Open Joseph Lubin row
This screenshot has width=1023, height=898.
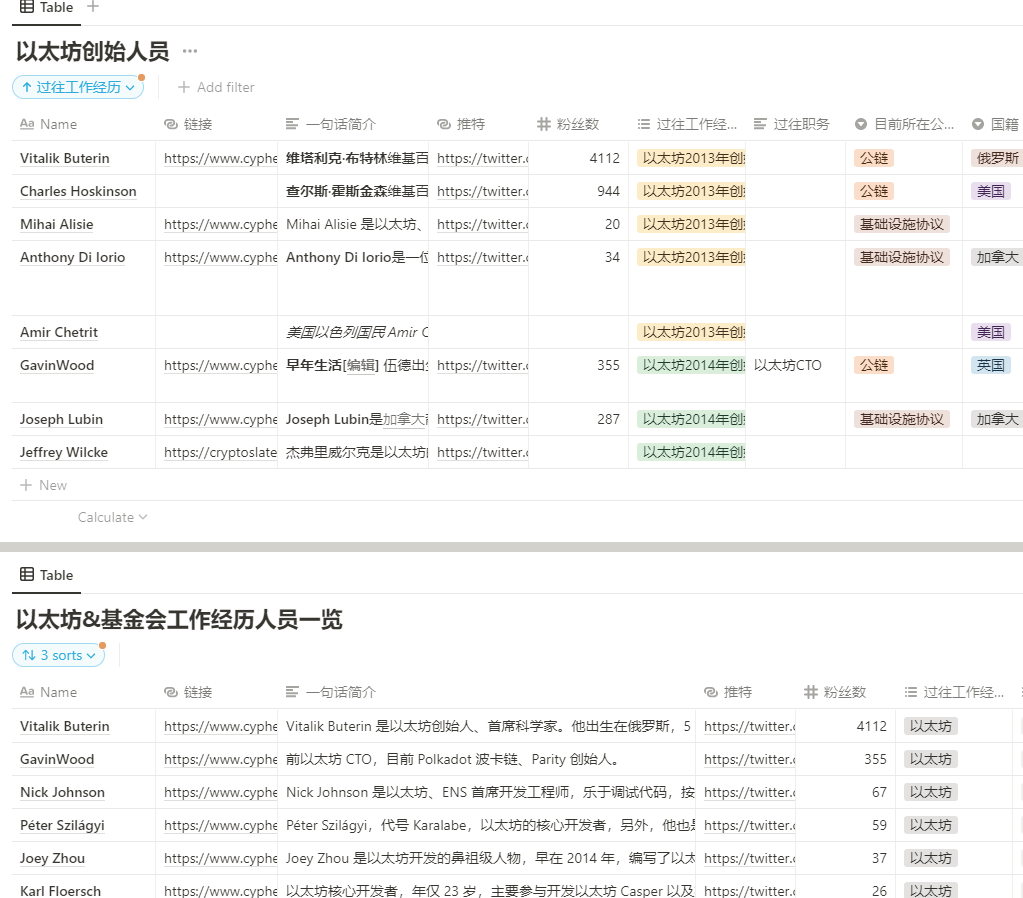tap(61, 419)
